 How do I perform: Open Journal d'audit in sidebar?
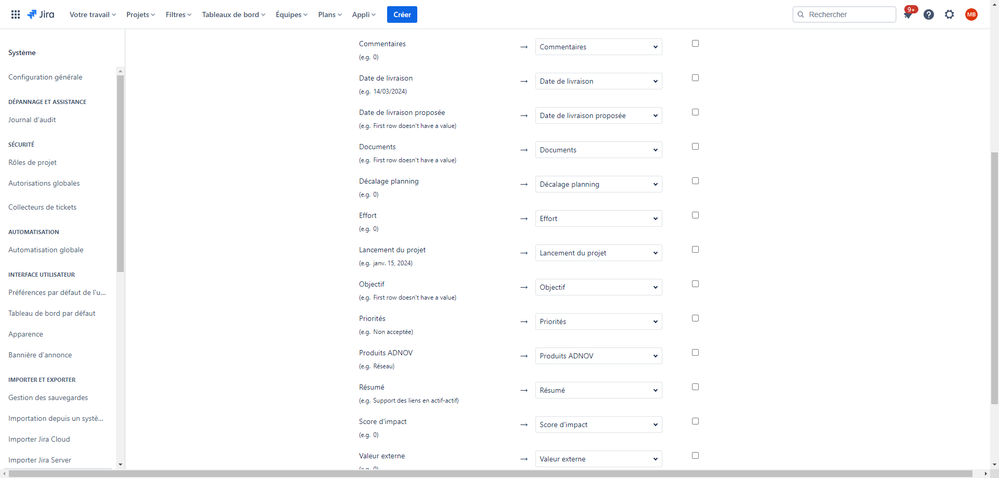(32, 119)
